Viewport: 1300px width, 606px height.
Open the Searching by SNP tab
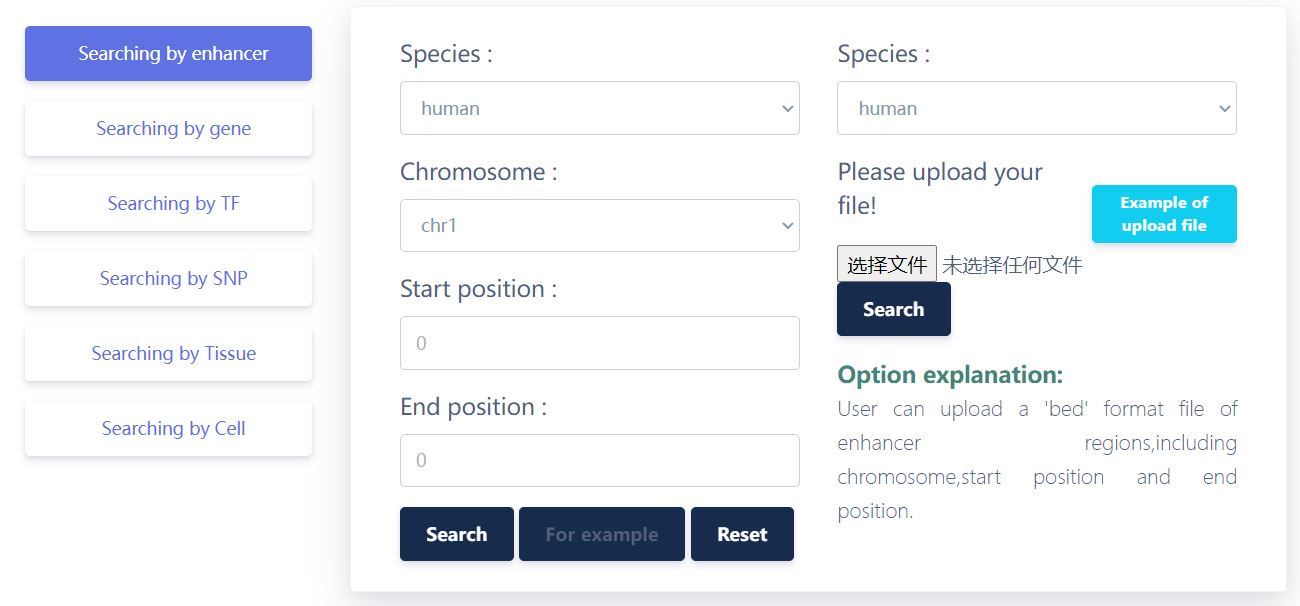[x=168, y=279]
